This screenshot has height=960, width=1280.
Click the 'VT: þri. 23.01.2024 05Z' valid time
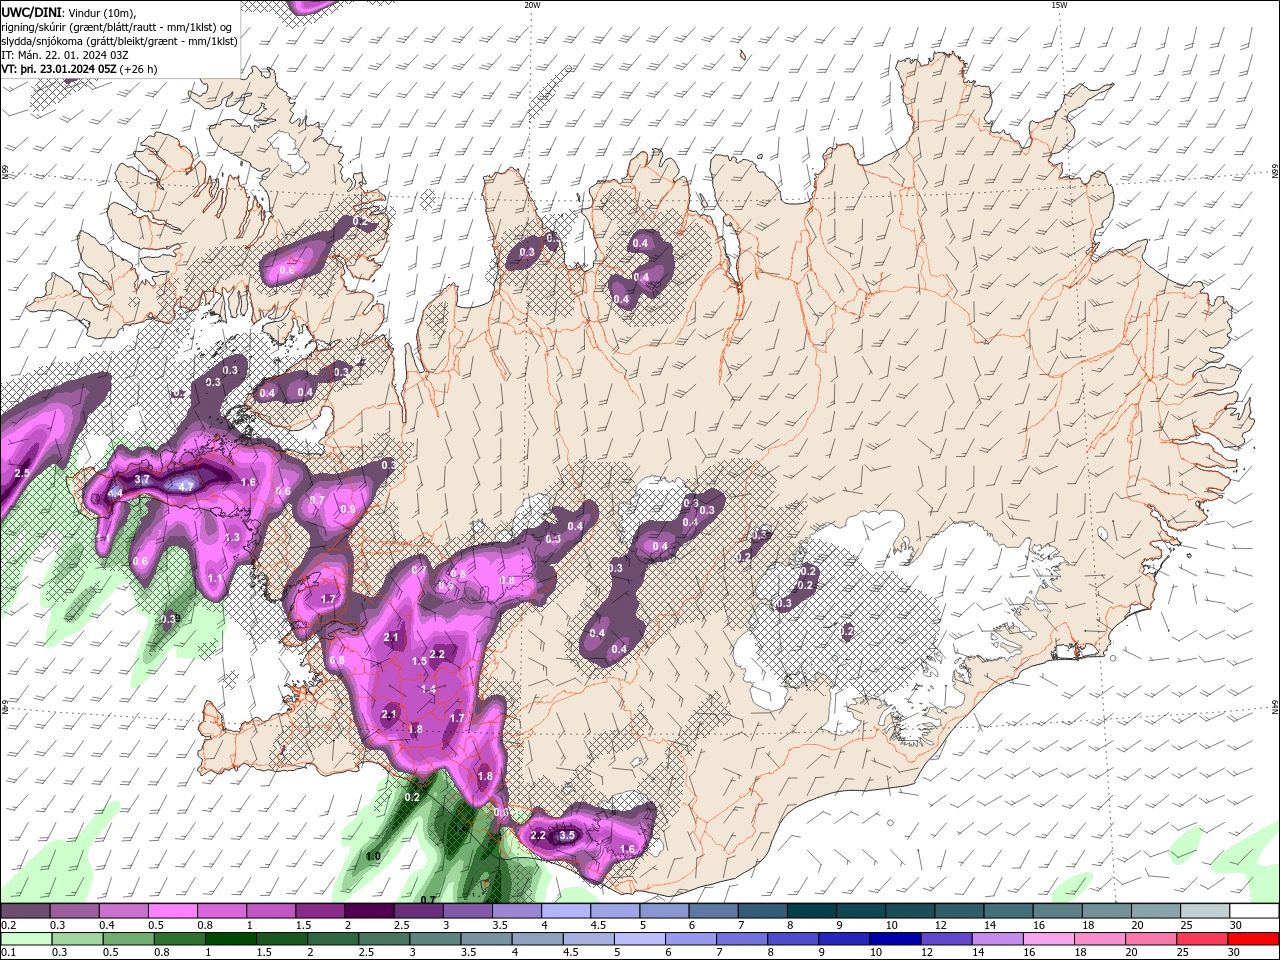[58, 69]
